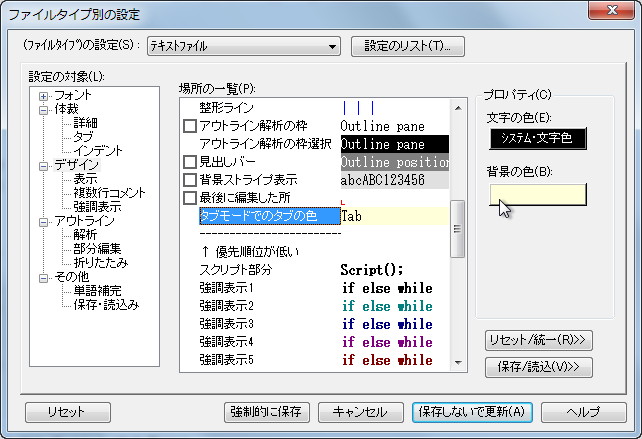
Task: Select the フォント tree label
Action: pos(72,95)
